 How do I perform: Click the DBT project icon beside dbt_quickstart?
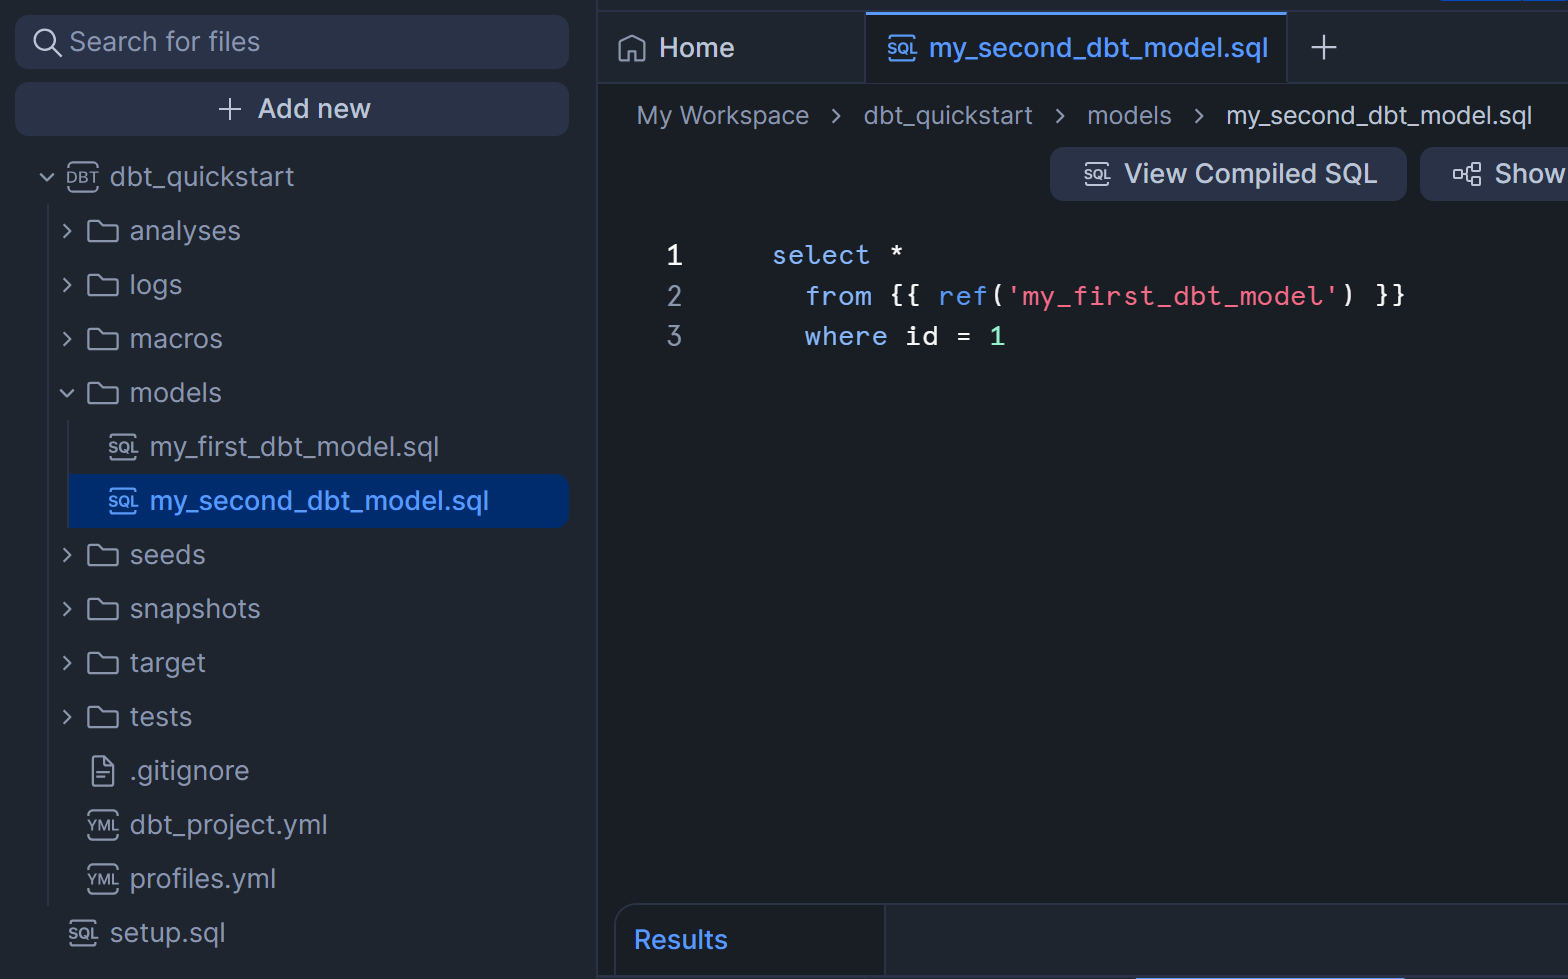[82, 177]
